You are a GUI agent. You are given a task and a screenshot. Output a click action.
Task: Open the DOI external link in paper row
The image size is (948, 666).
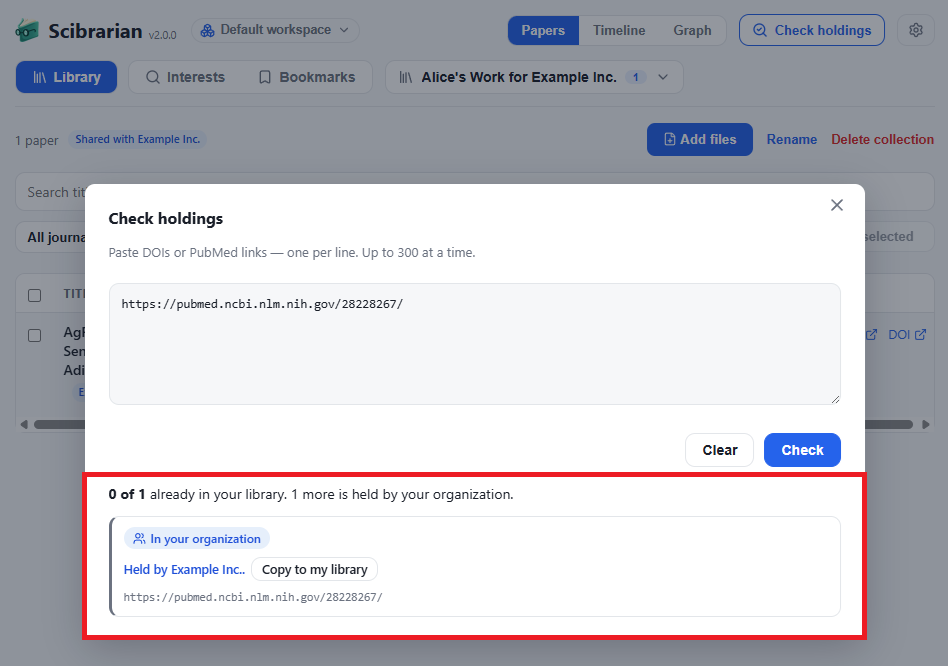pyautogui.click(x=907, y=335)
